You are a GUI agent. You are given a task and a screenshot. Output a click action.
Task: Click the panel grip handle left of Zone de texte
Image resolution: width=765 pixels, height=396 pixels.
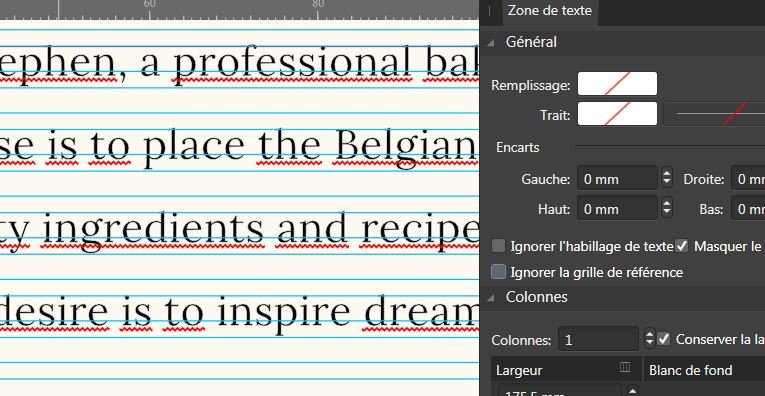(489, 10)
